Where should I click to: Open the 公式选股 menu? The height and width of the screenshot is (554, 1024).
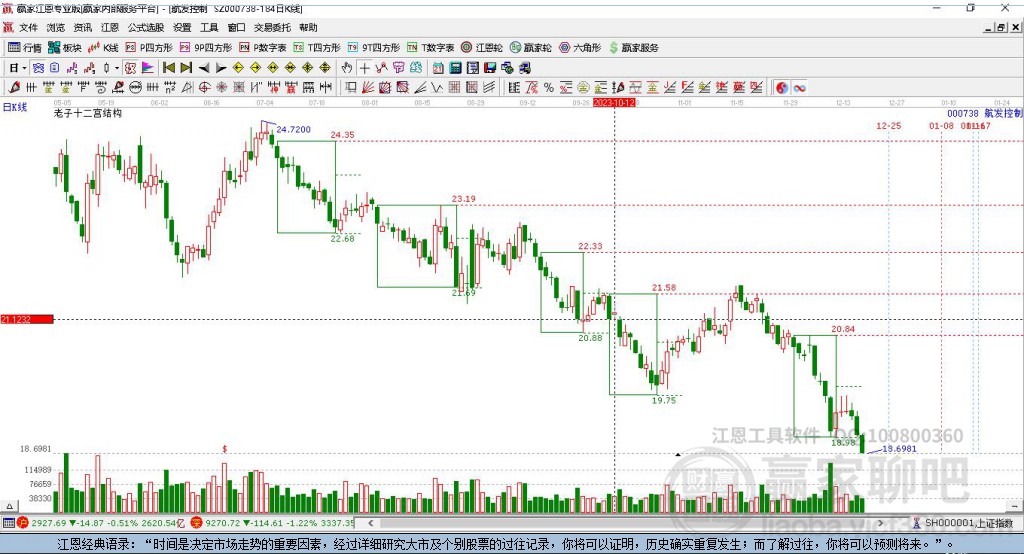pos(146,27)
